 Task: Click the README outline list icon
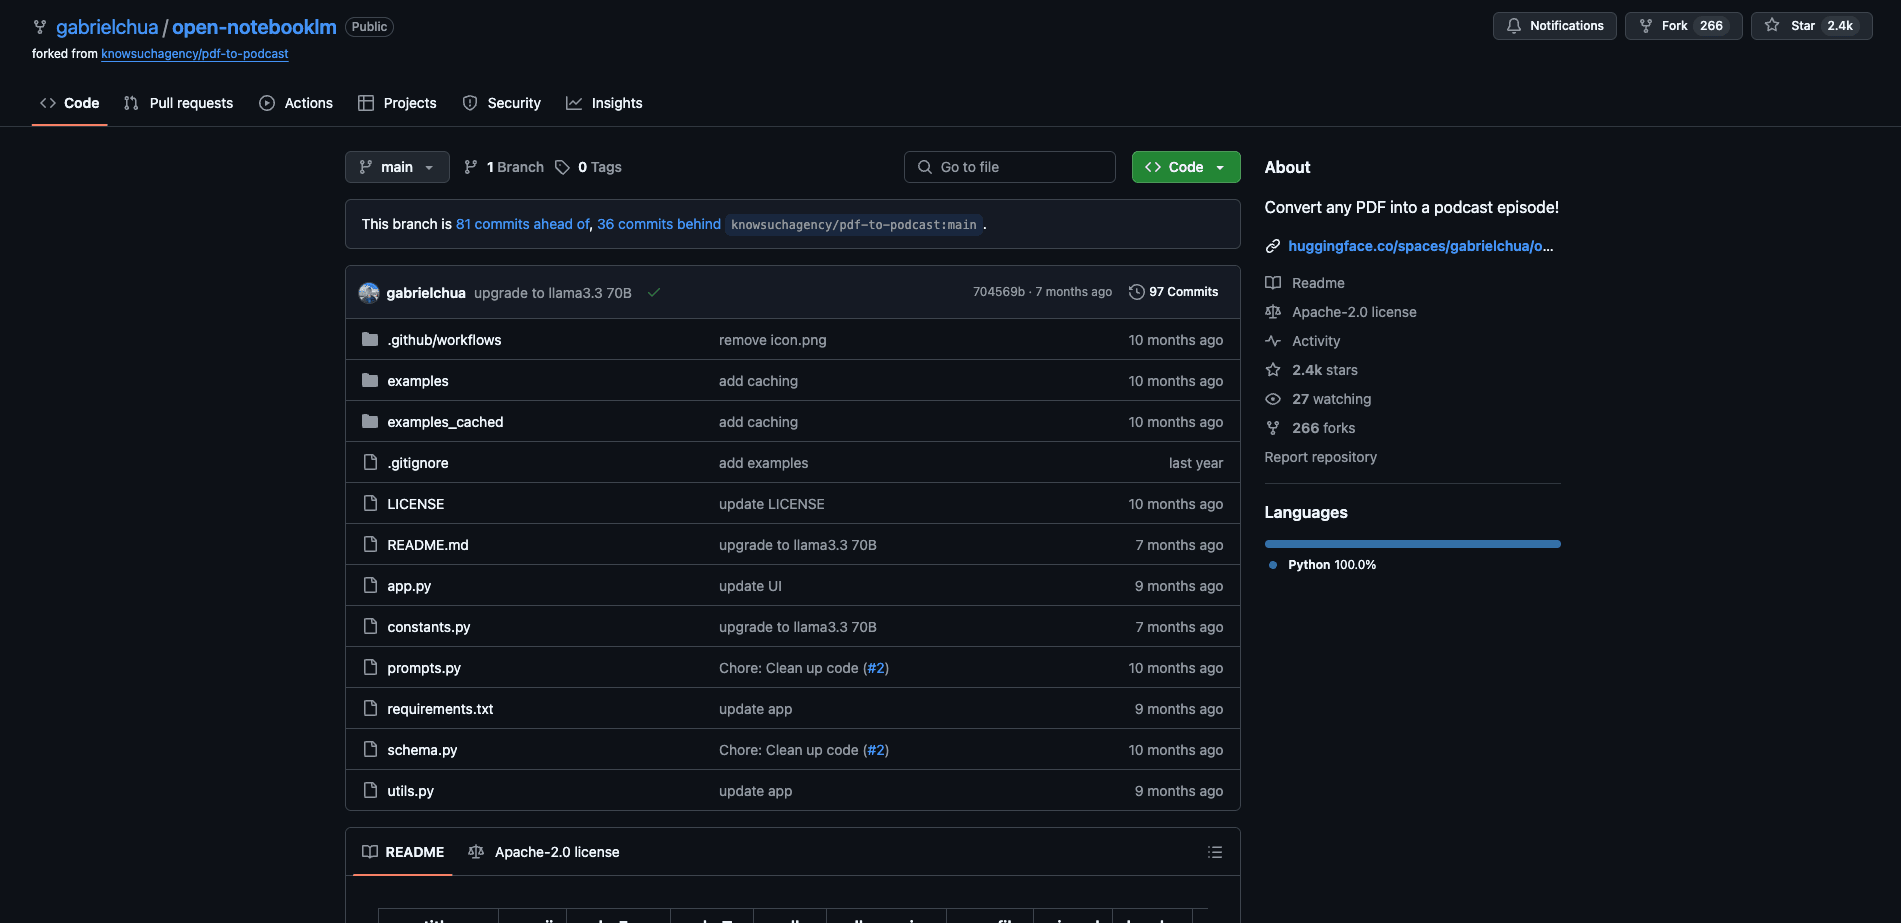(x=1214, y=852)
